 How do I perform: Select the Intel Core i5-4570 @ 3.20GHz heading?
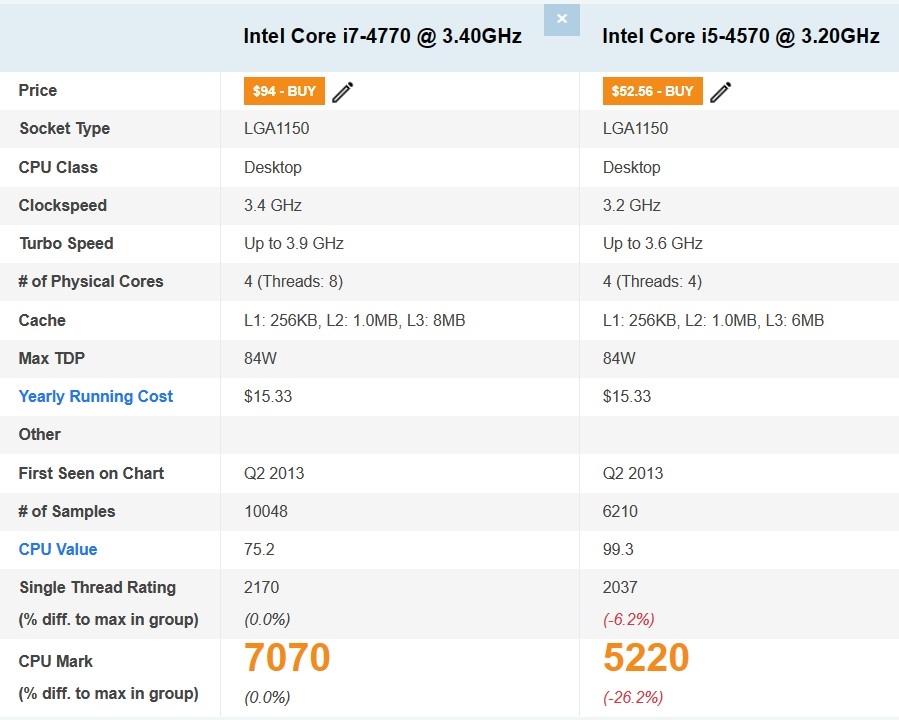[741, 36]
